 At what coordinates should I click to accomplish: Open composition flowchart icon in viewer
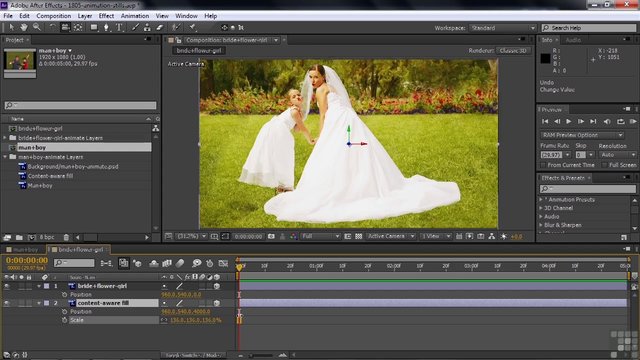(x=492, y=236)
